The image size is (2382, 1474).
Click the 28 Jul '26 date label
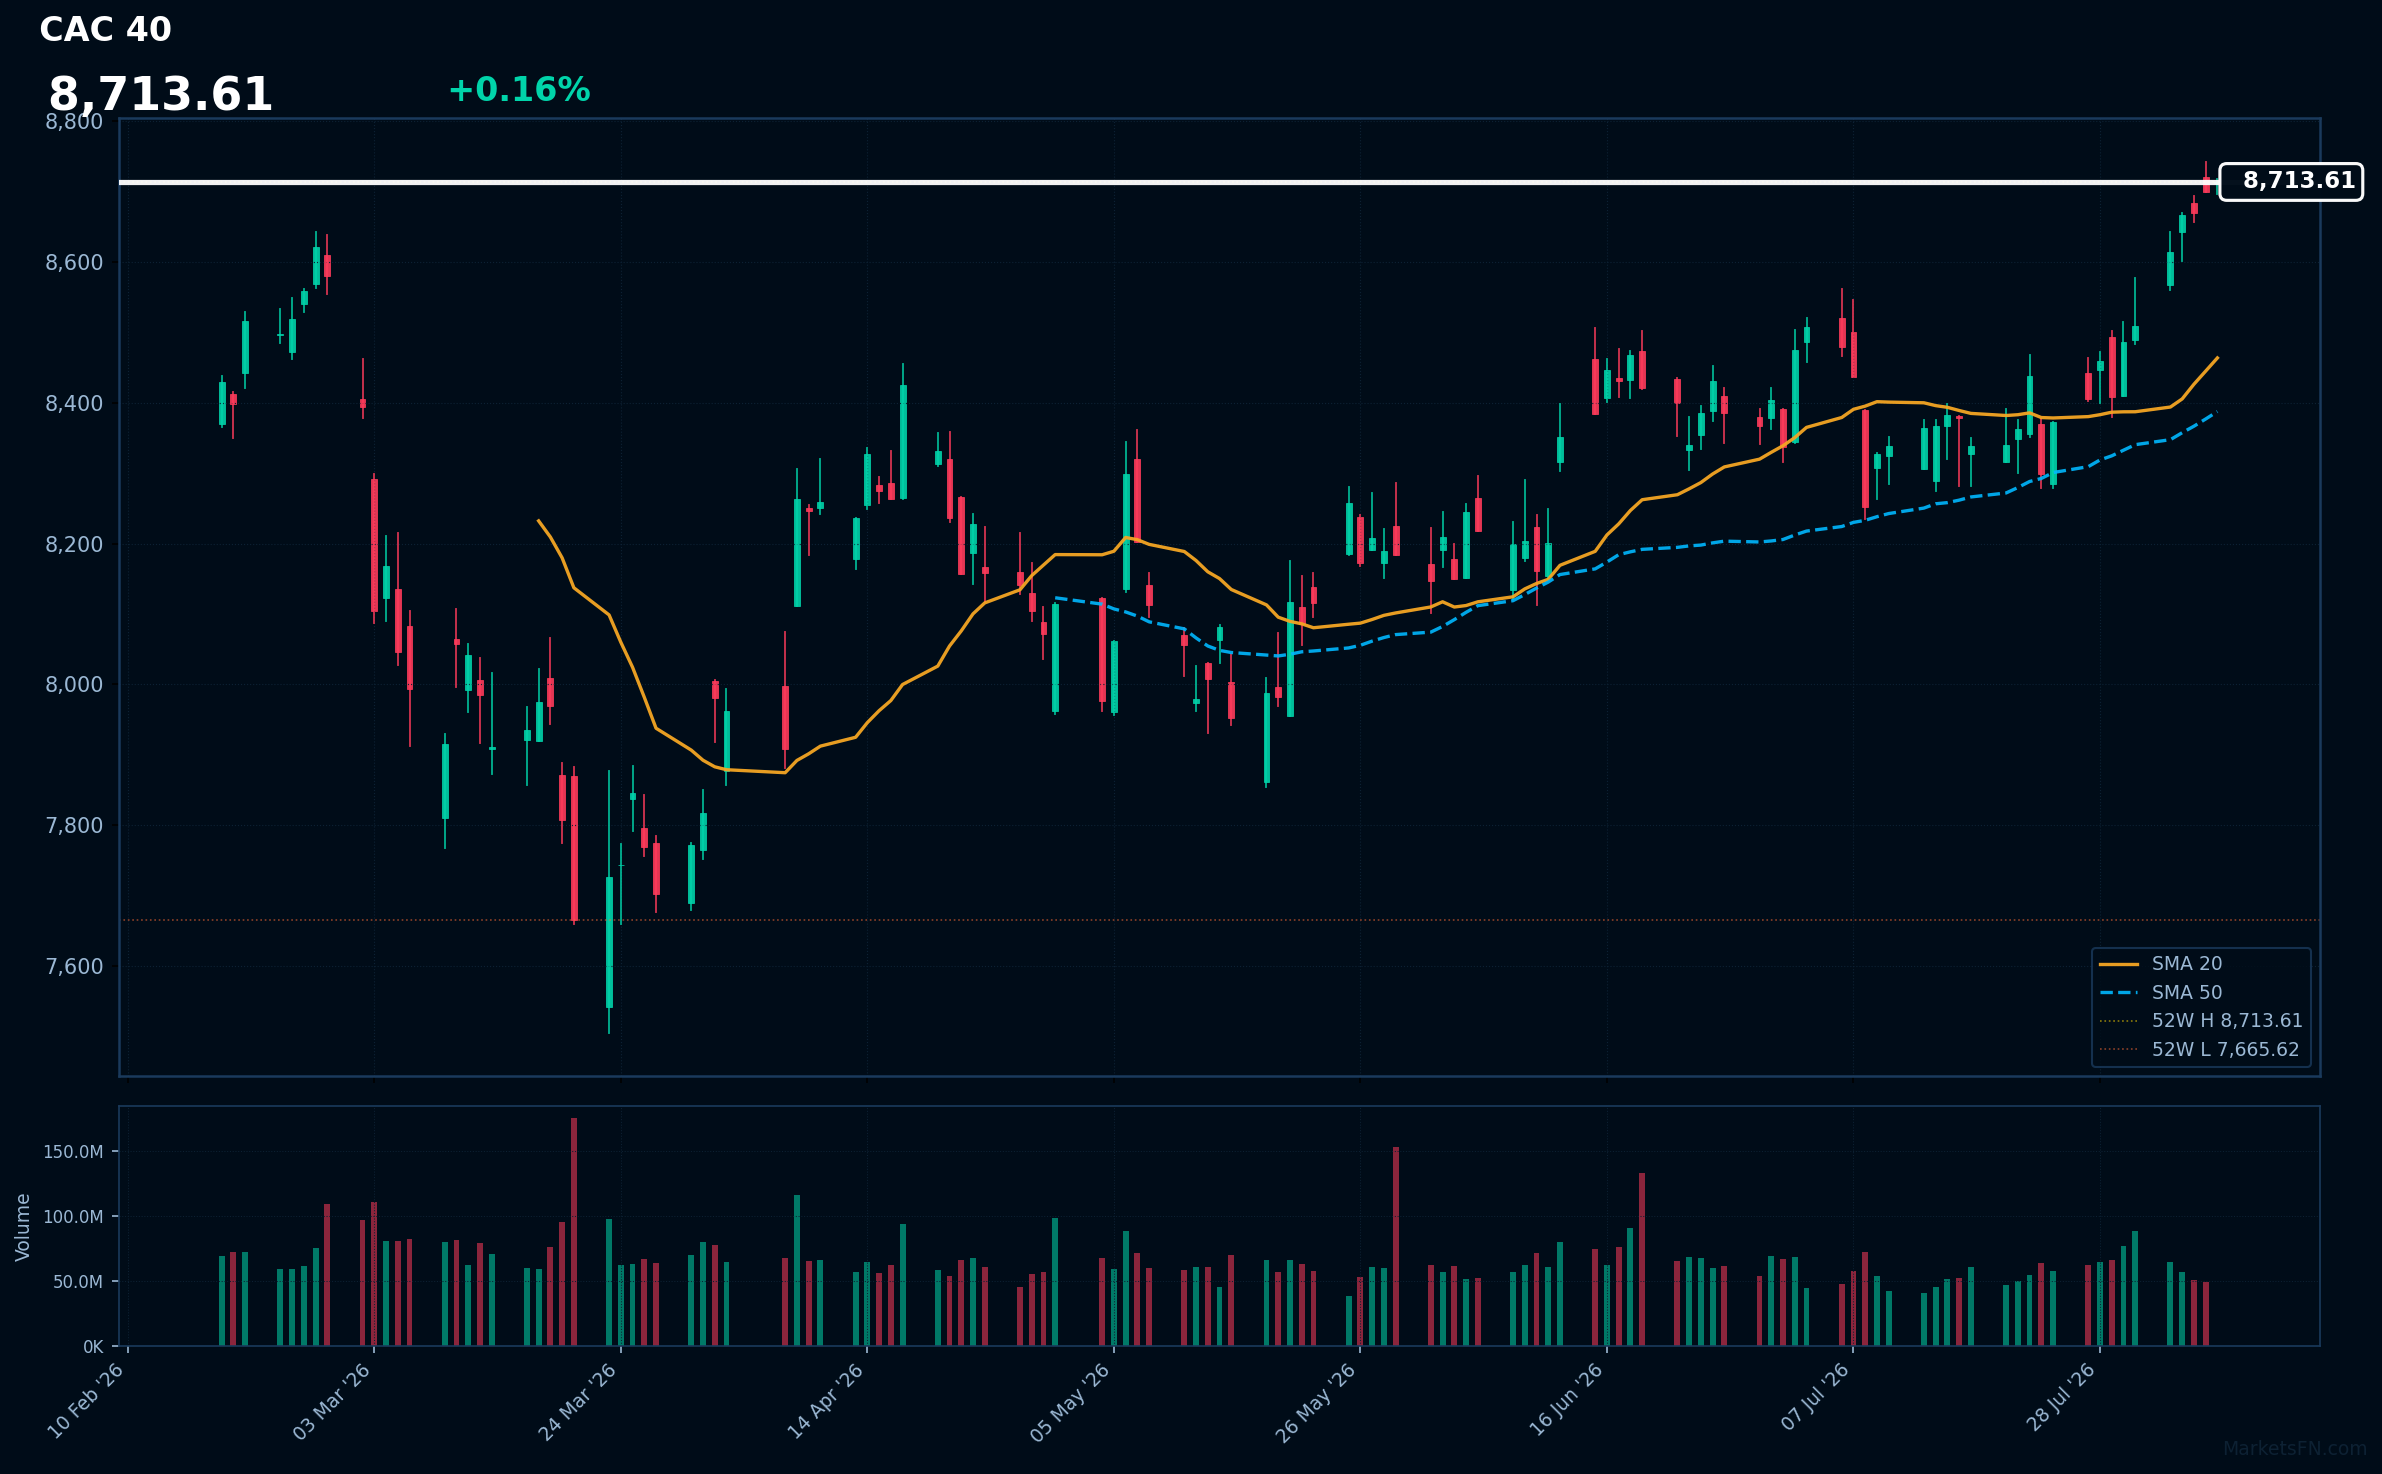pos(2062,1397)
